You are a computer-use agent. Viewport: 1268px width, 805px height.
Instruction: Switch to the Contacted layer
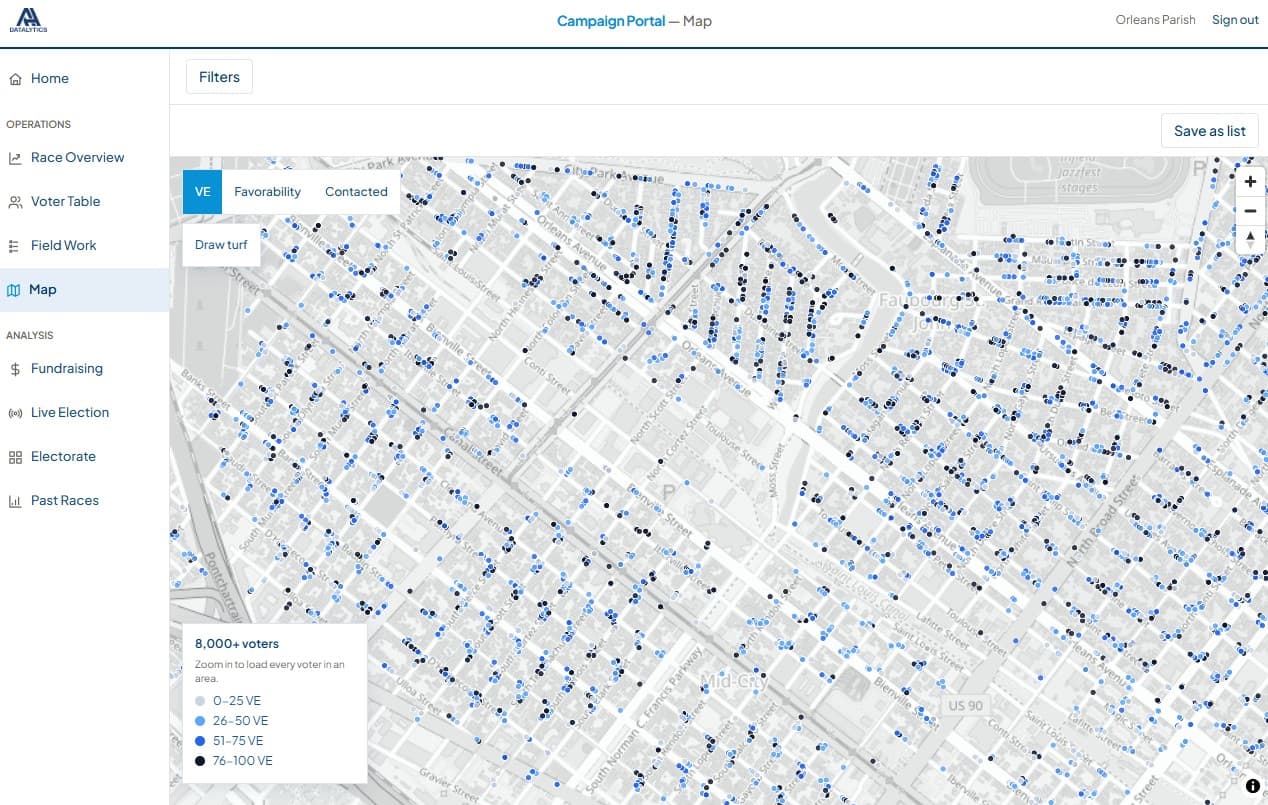pos(356,192)
